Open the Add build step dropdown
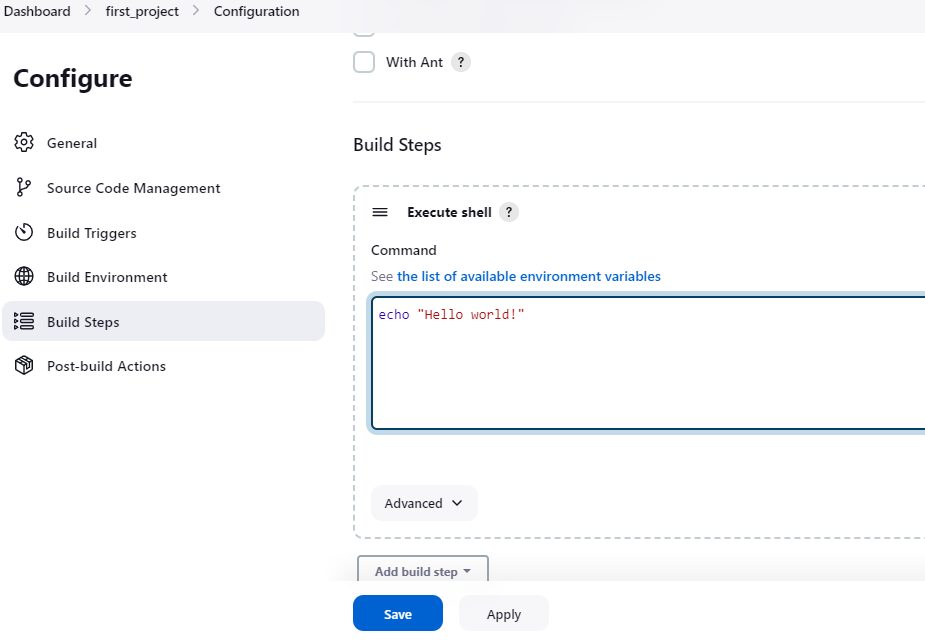The width and height of the screenshot is (925, 640). tap(422, 571)
